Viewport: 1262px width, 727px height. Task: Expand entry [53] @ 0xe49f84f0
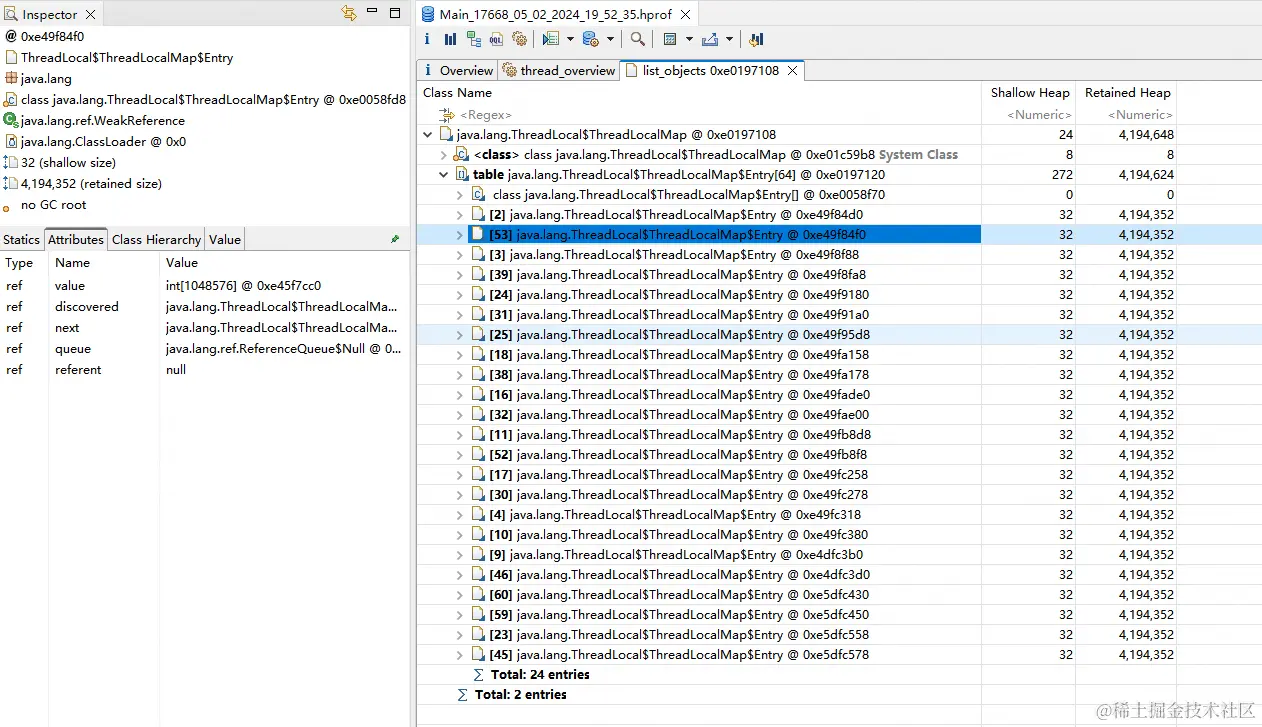(x=460, y=234)
